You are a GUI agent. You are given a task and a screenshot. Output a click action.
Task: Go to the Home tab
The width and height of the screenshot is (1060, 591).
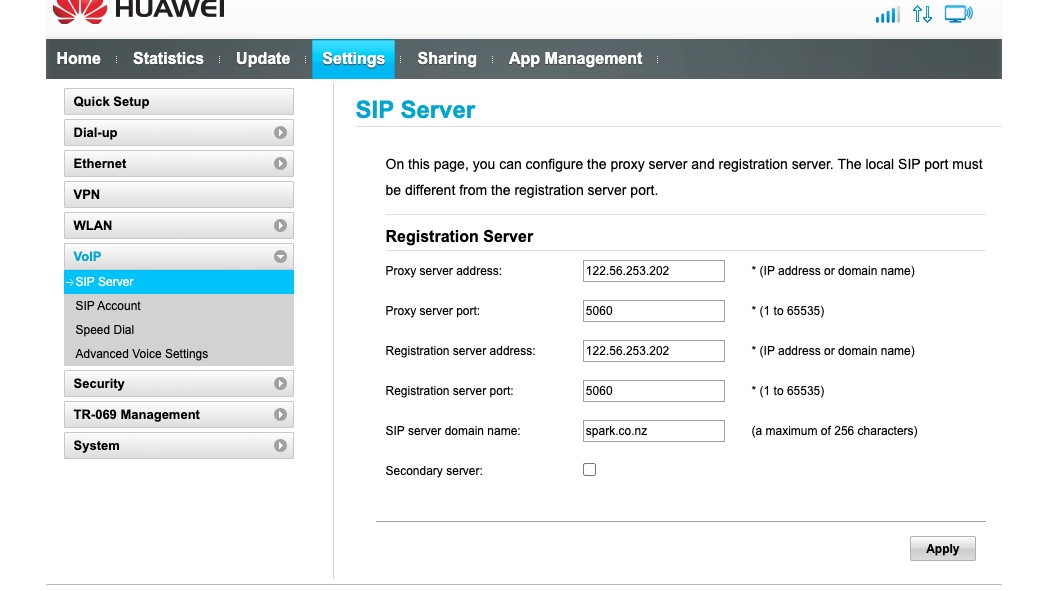point(78,59)
